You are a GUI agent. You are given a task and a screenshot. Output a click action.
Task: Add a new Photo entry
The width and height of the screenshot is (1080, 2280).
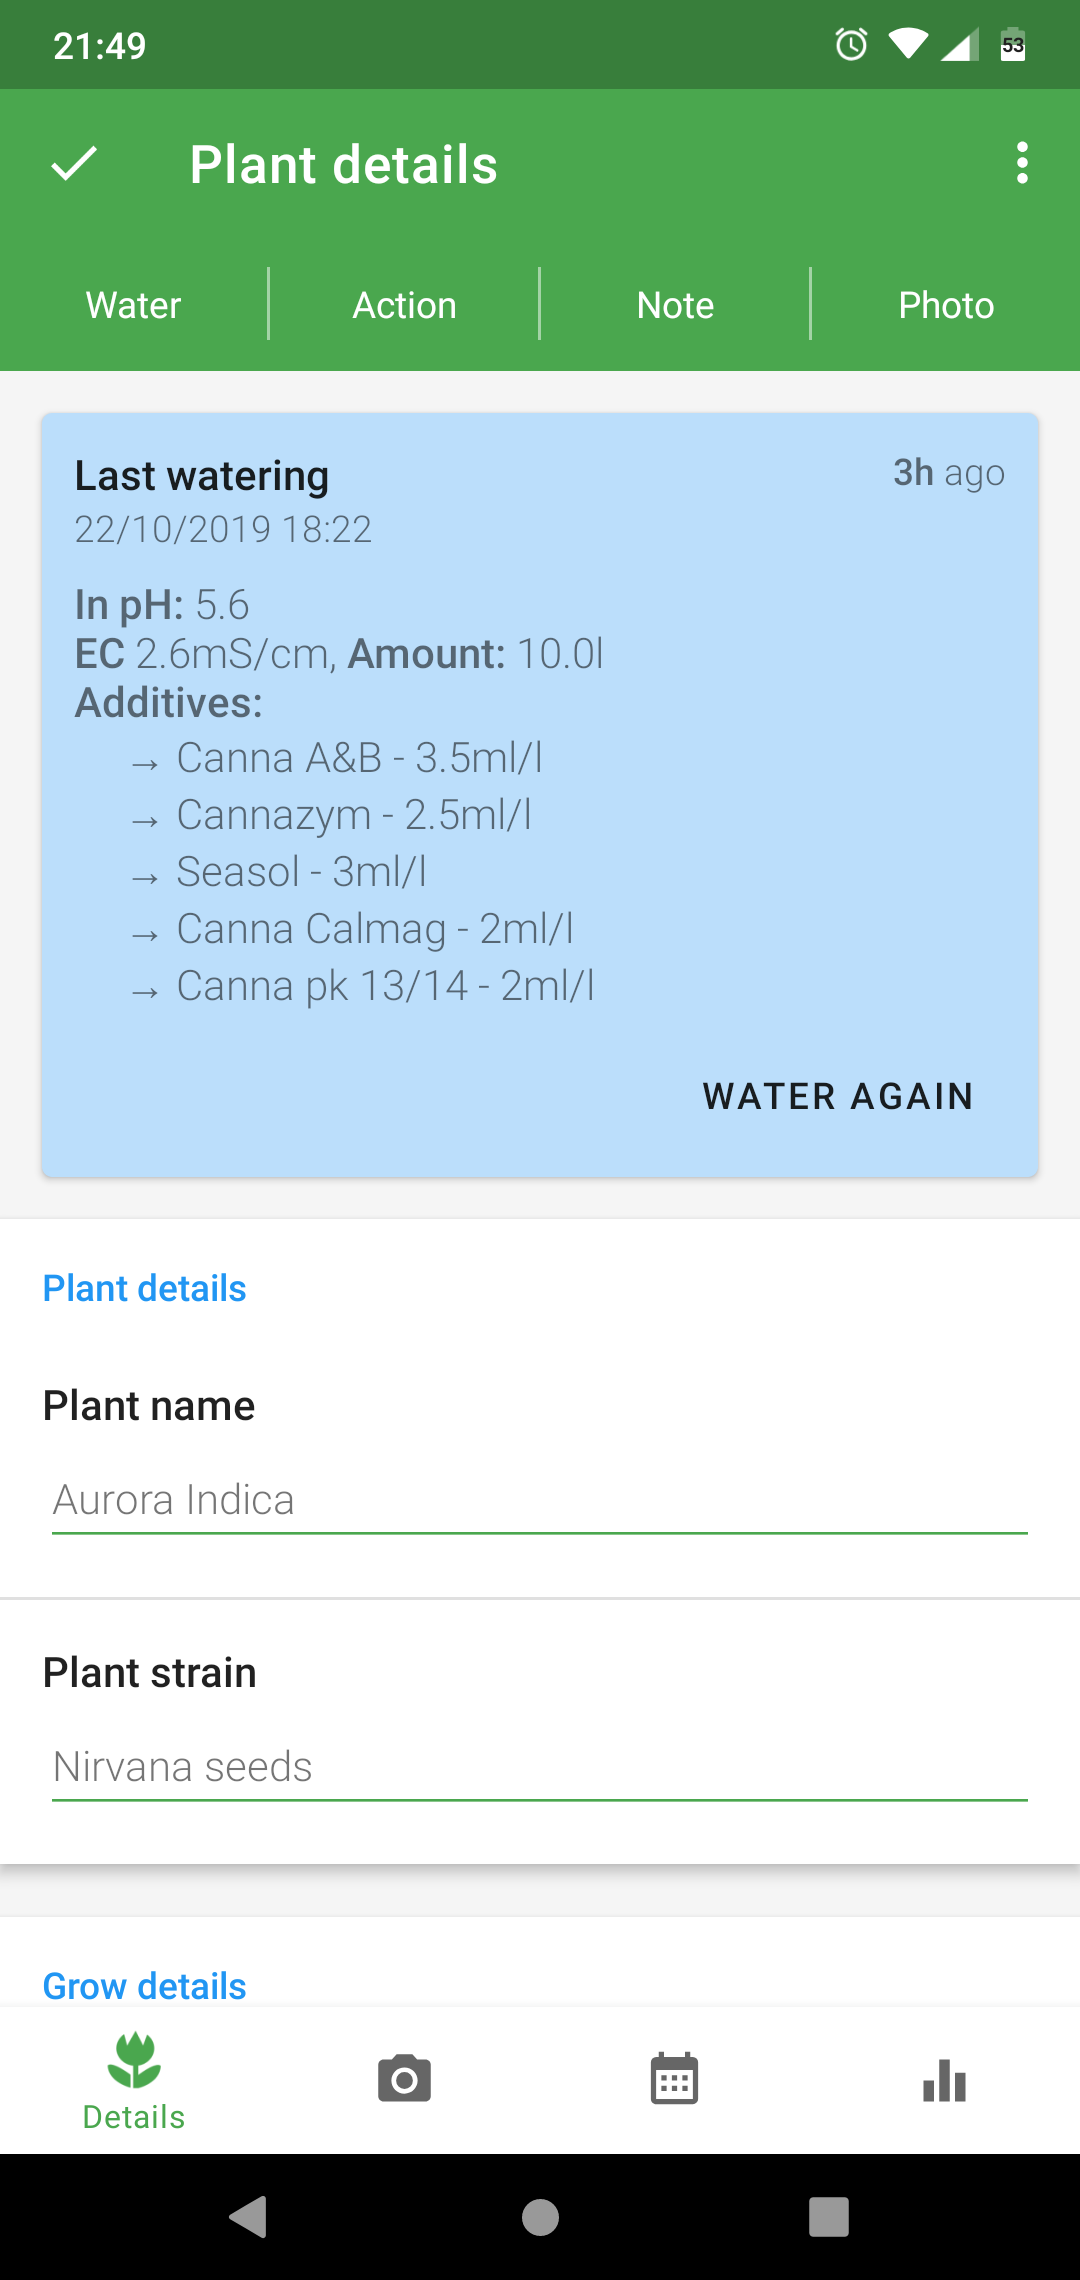[x=946, y=305]
